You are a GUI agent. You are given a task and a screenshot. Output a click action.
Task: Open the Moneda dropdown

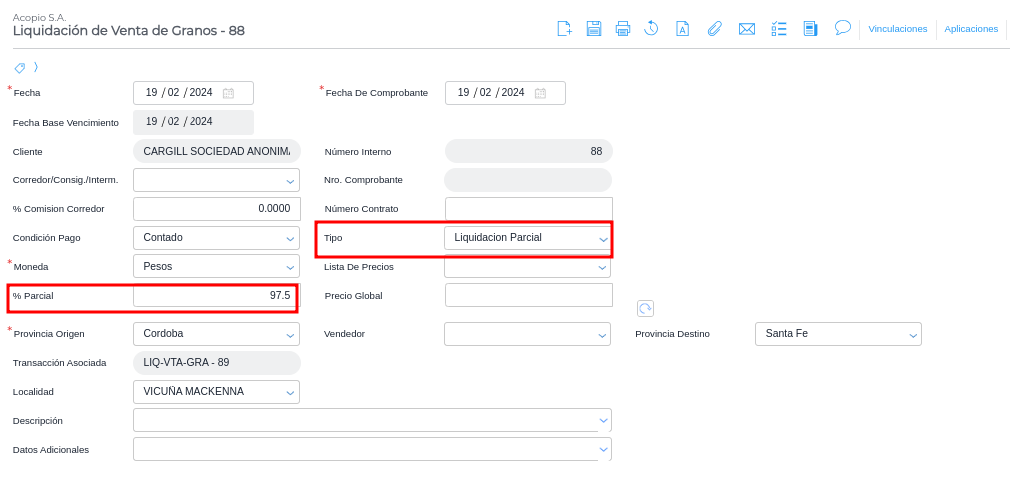(291, 267)
